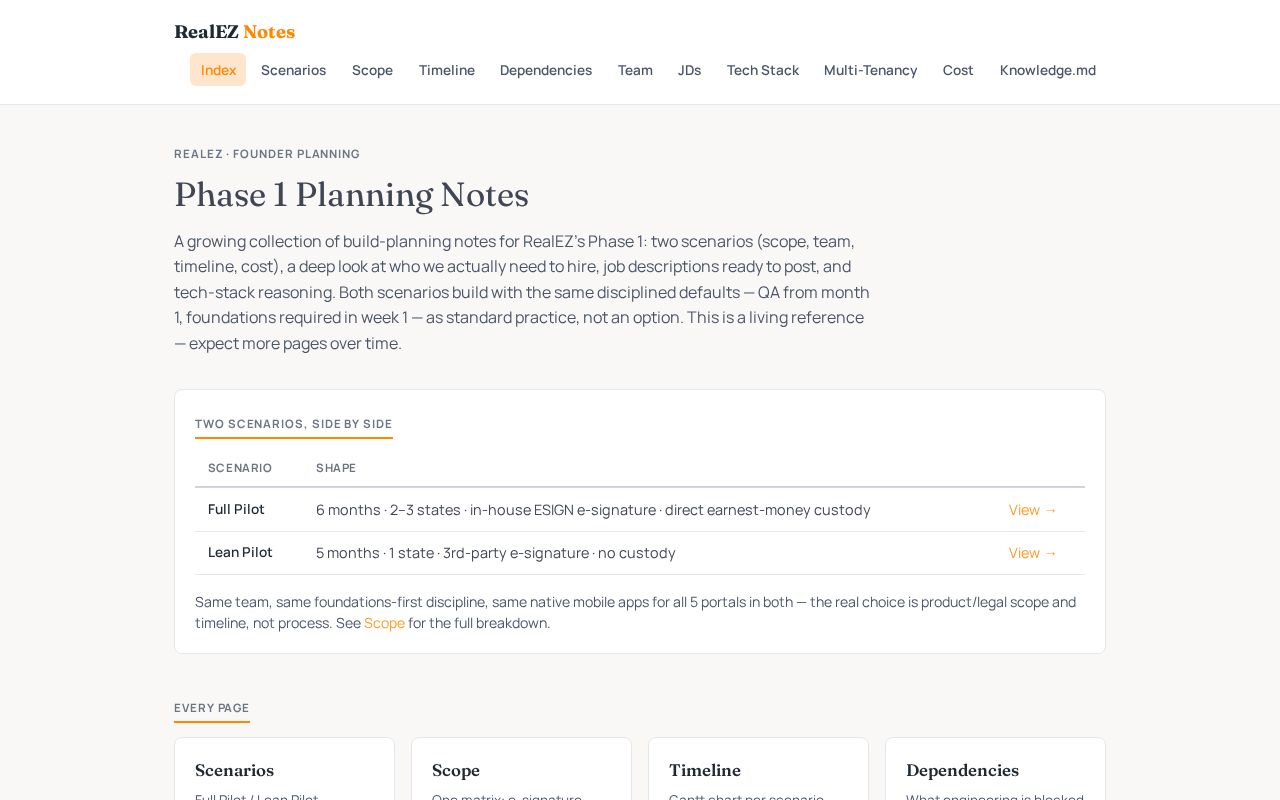Image resolution: width=1280 pixels, height=800 pixels.
Task: Follow the inline Scope link
Action: pos(384,623)
